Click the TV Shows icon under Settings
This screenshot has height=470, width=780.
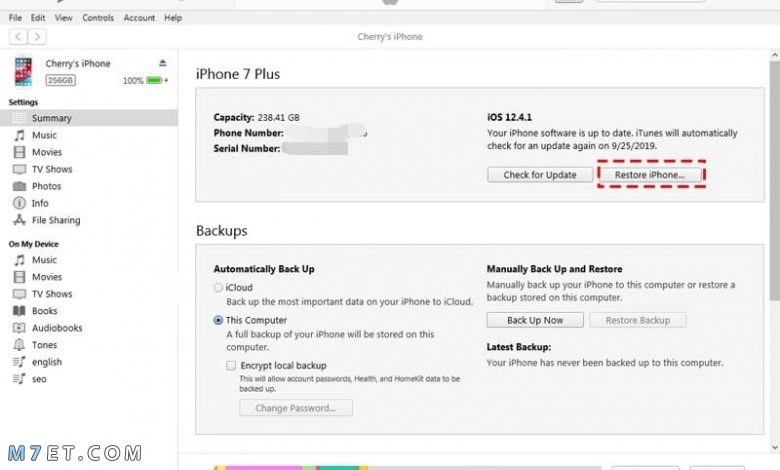tap(19, 170)
